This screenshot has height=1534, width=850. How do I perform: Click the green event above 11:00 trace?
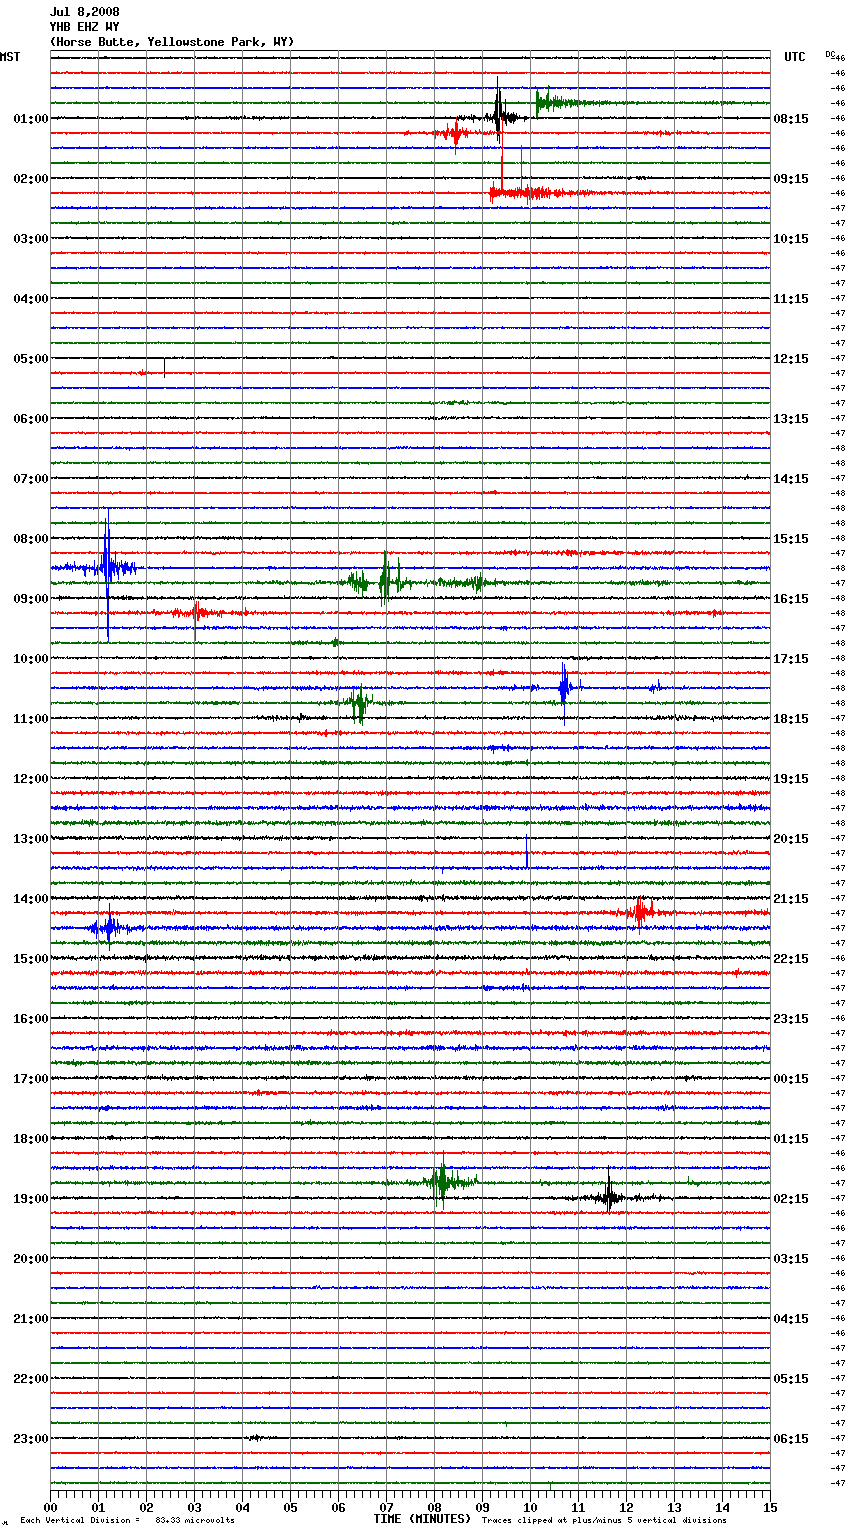(359, 703)
